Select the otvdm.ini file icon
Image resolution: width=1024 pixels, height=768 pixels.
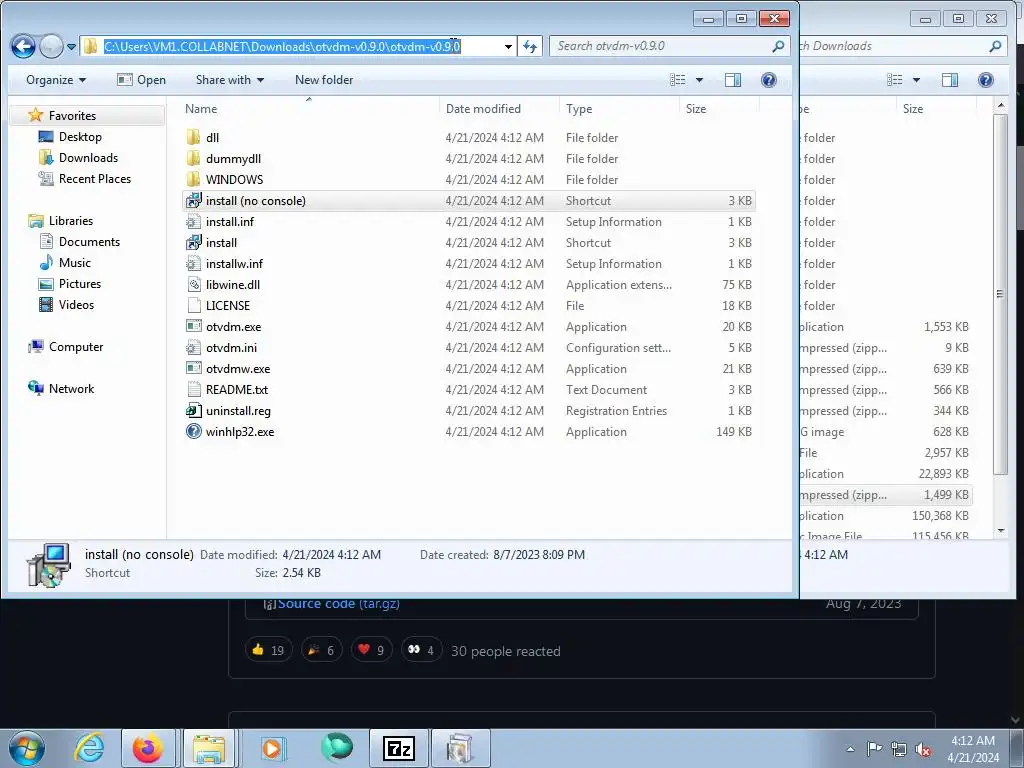click(193, 347)
